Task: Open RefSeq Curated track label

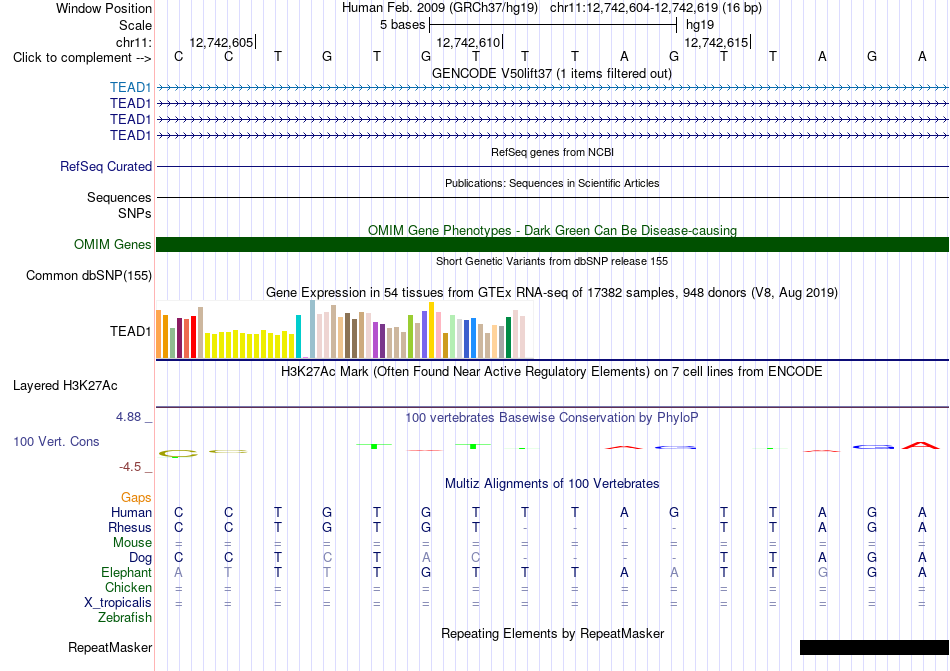Action: click(106, 167)
